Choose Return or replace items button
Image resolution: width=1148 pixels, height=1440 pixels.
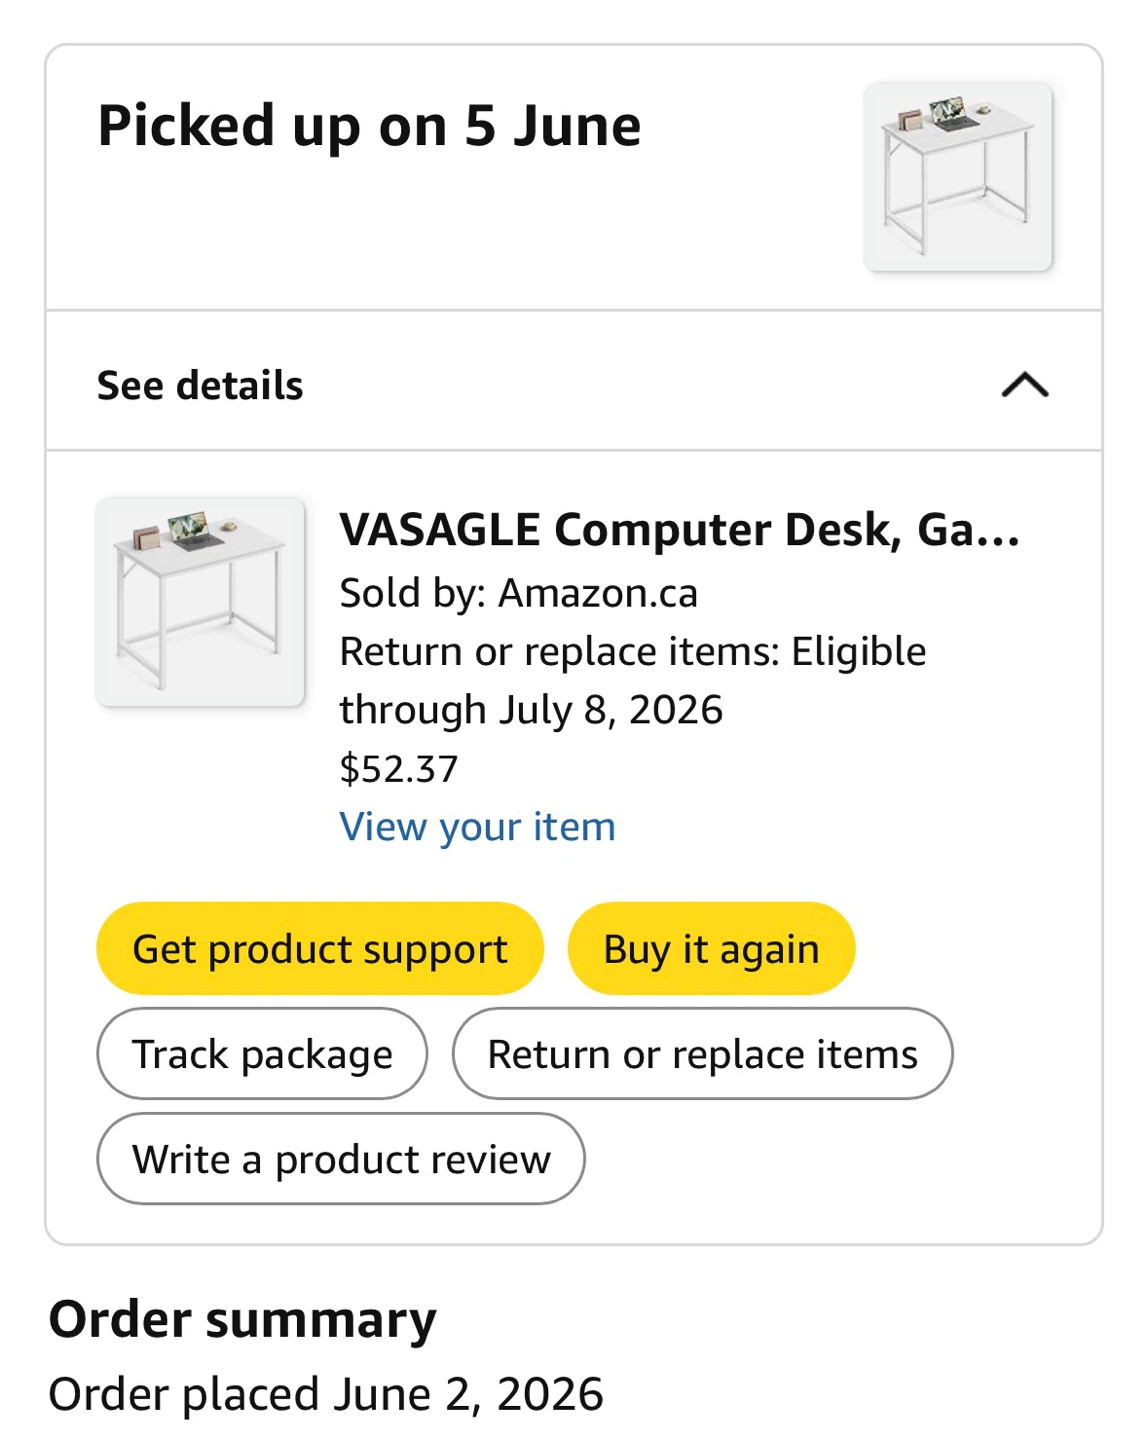coord(702,1053)
